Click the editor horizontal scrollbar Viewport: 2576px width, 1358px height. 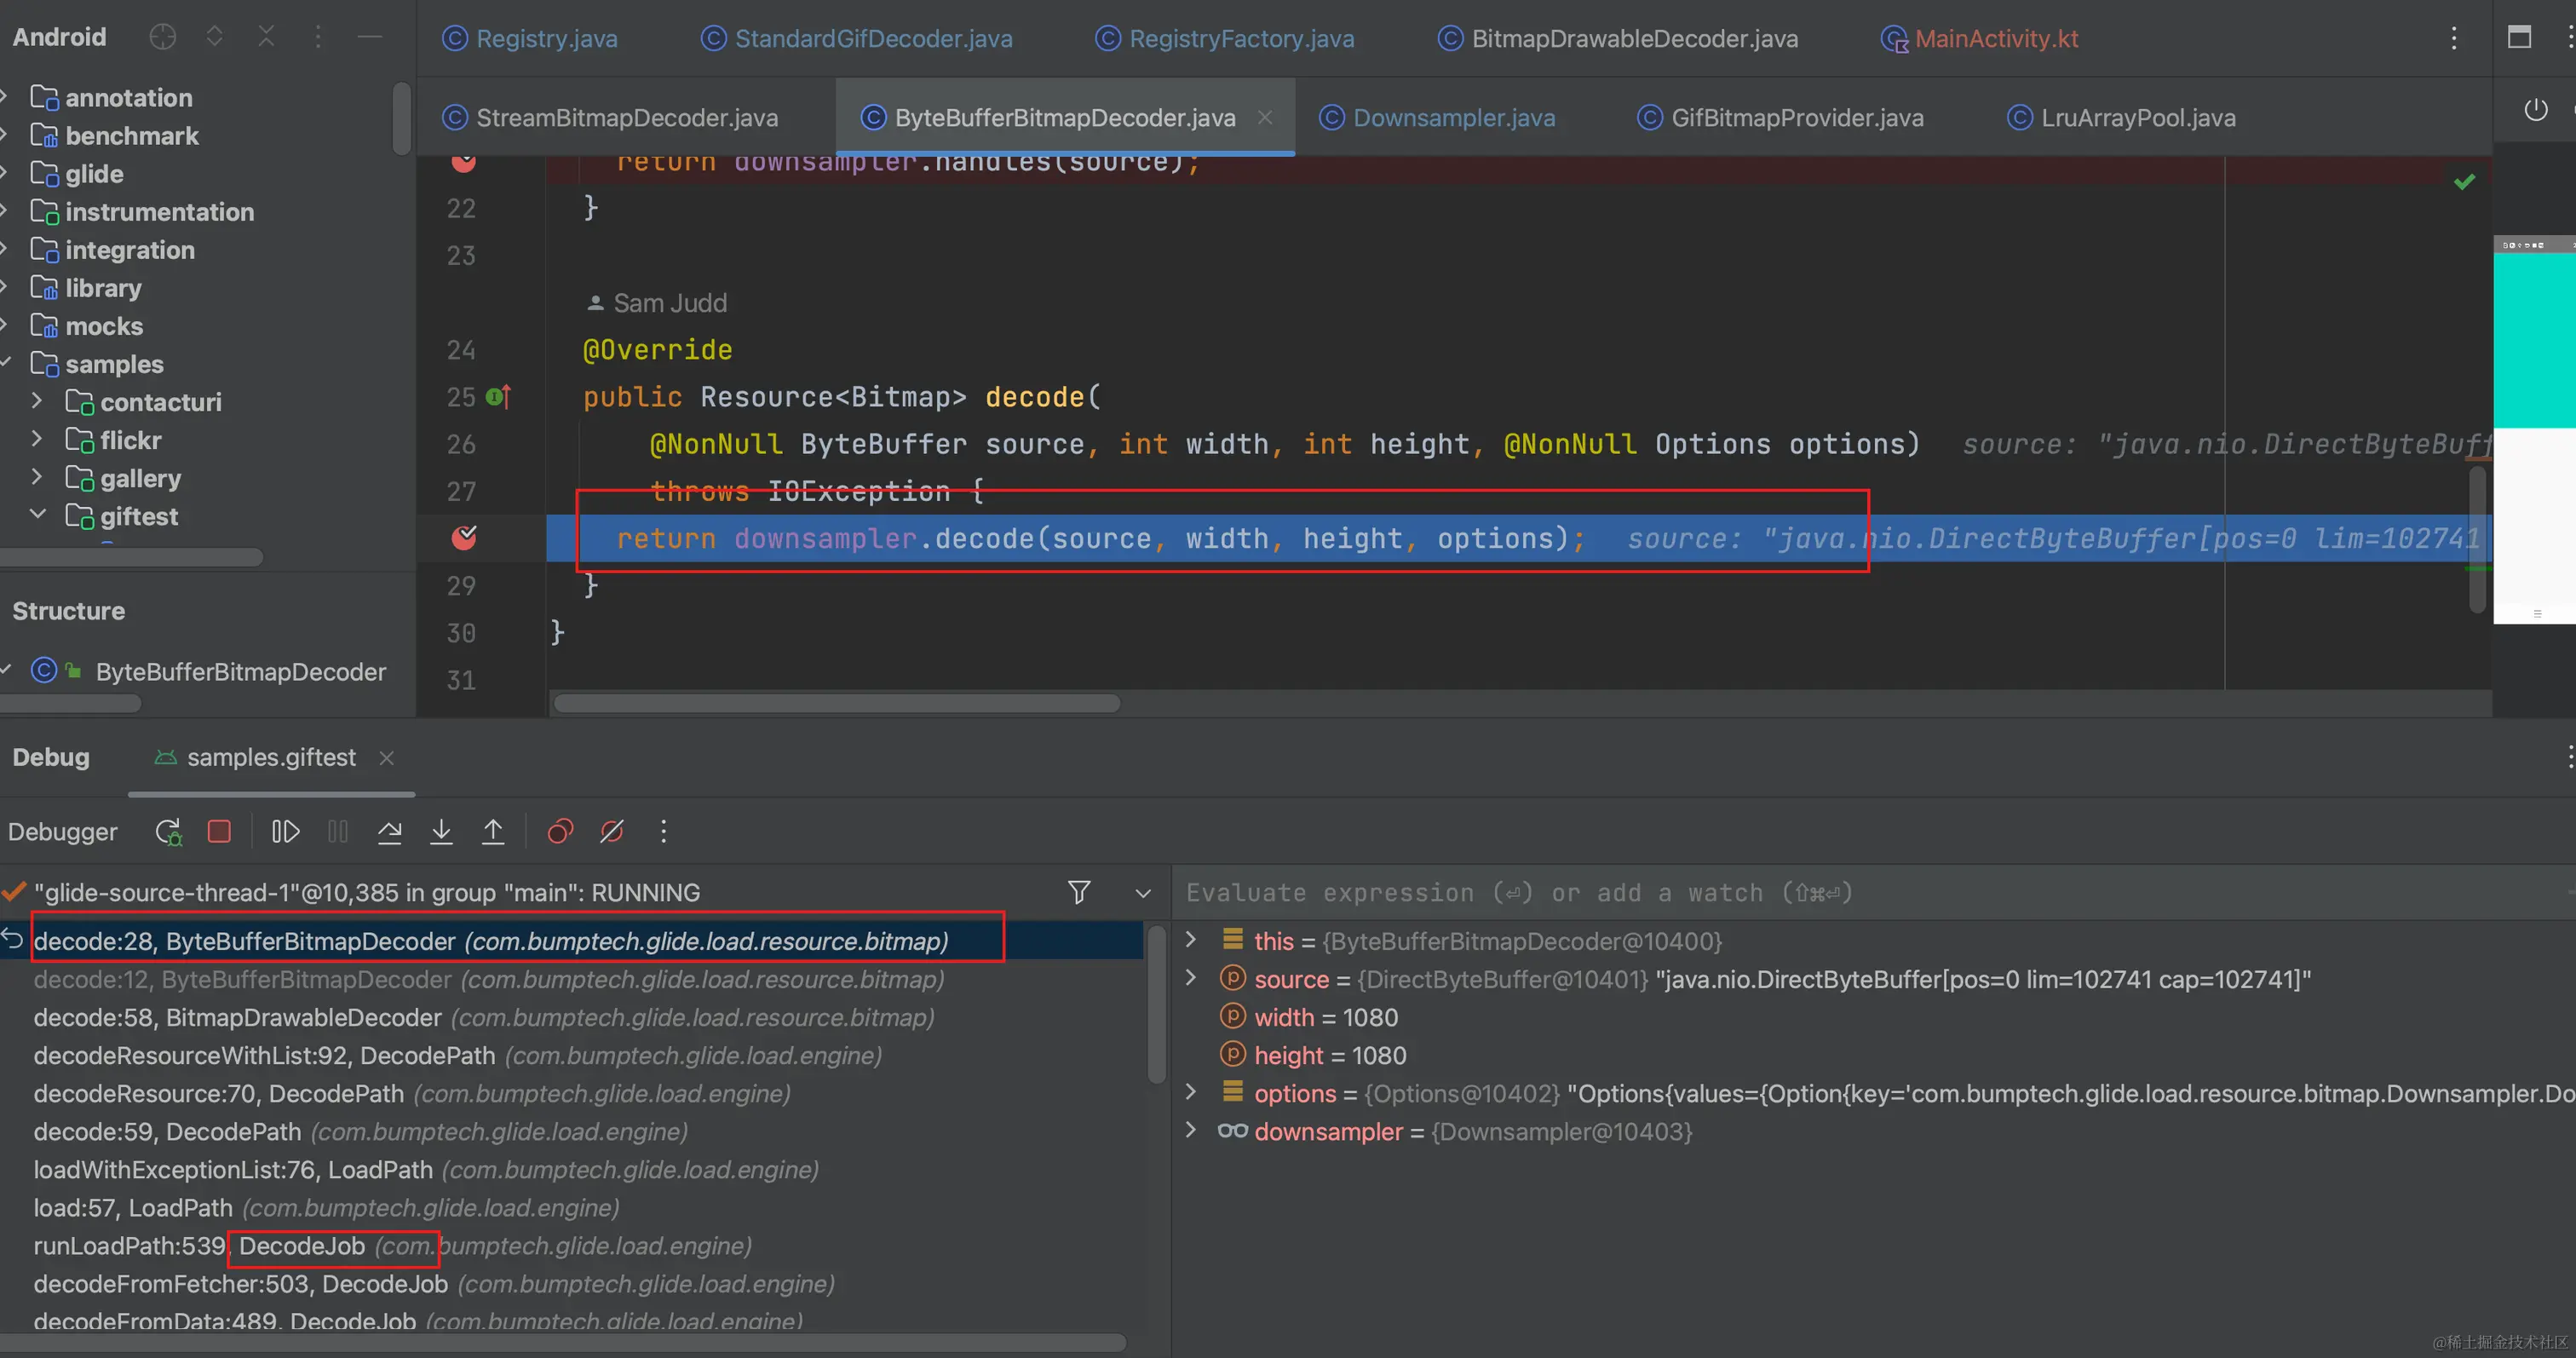(x=837, y=703)
